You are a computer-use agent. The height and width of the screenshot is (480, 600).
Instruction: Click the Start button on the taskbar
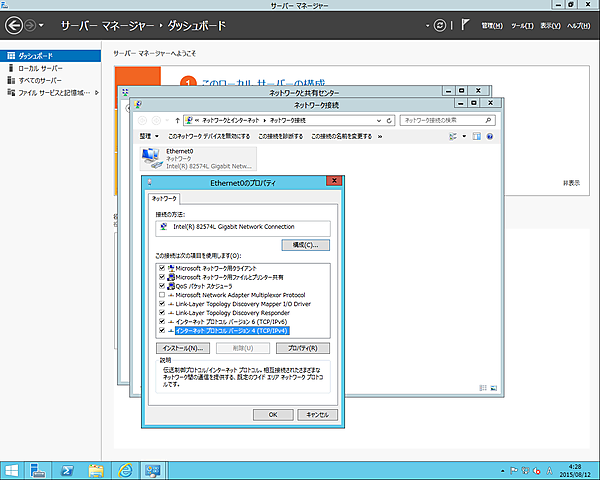pos(12,468)
